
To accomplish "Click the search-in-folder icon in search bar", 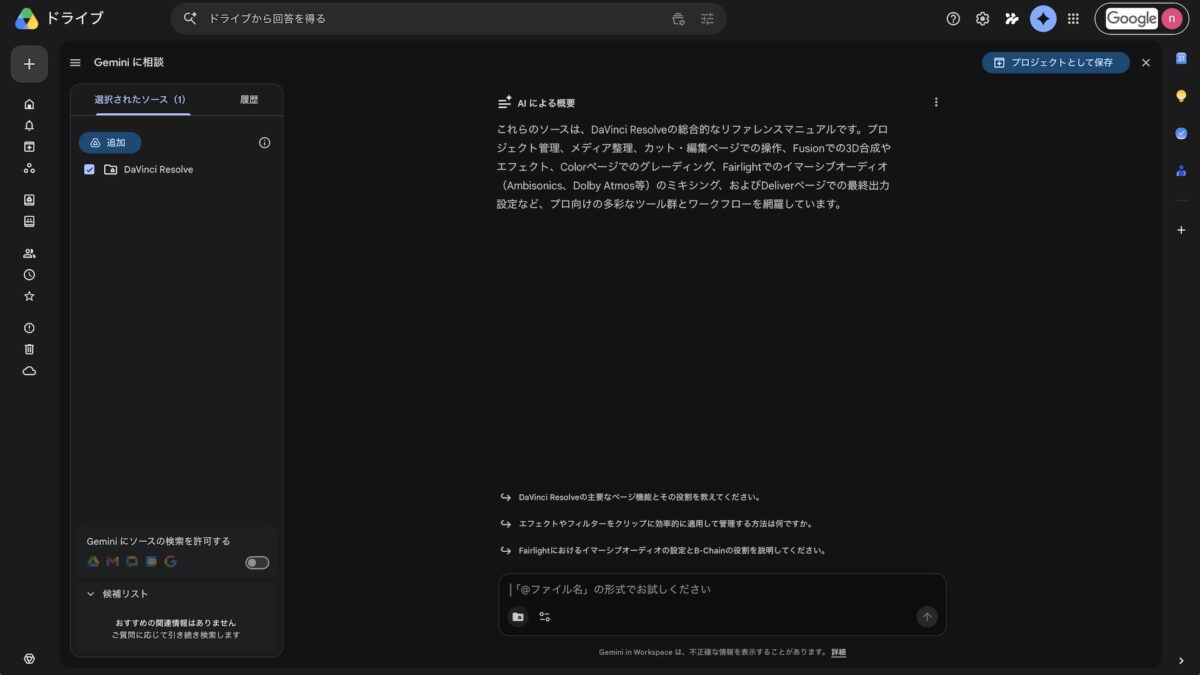I will [679, 18].
